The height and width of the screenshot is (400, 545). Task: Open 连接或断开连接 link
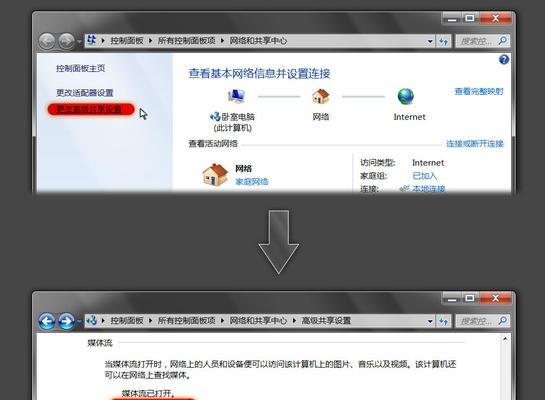(475, 144)
